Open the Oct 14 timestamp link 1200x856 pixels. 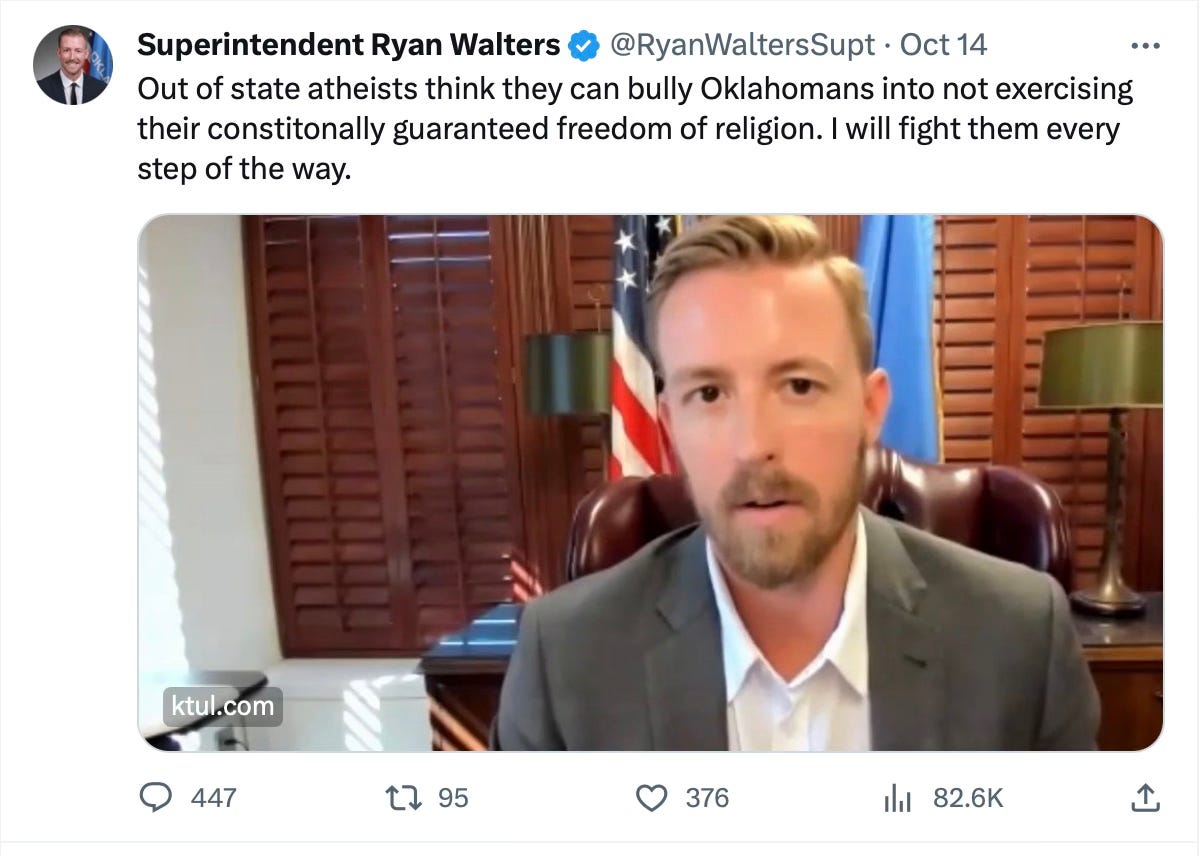943,45
